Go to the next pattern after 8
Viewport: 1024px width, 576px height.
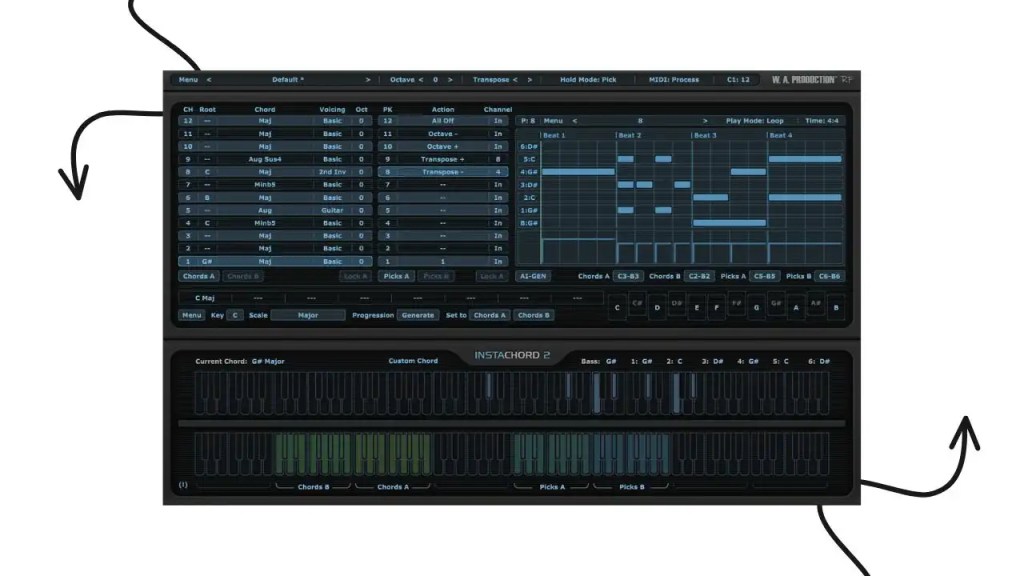click(705, 121)
